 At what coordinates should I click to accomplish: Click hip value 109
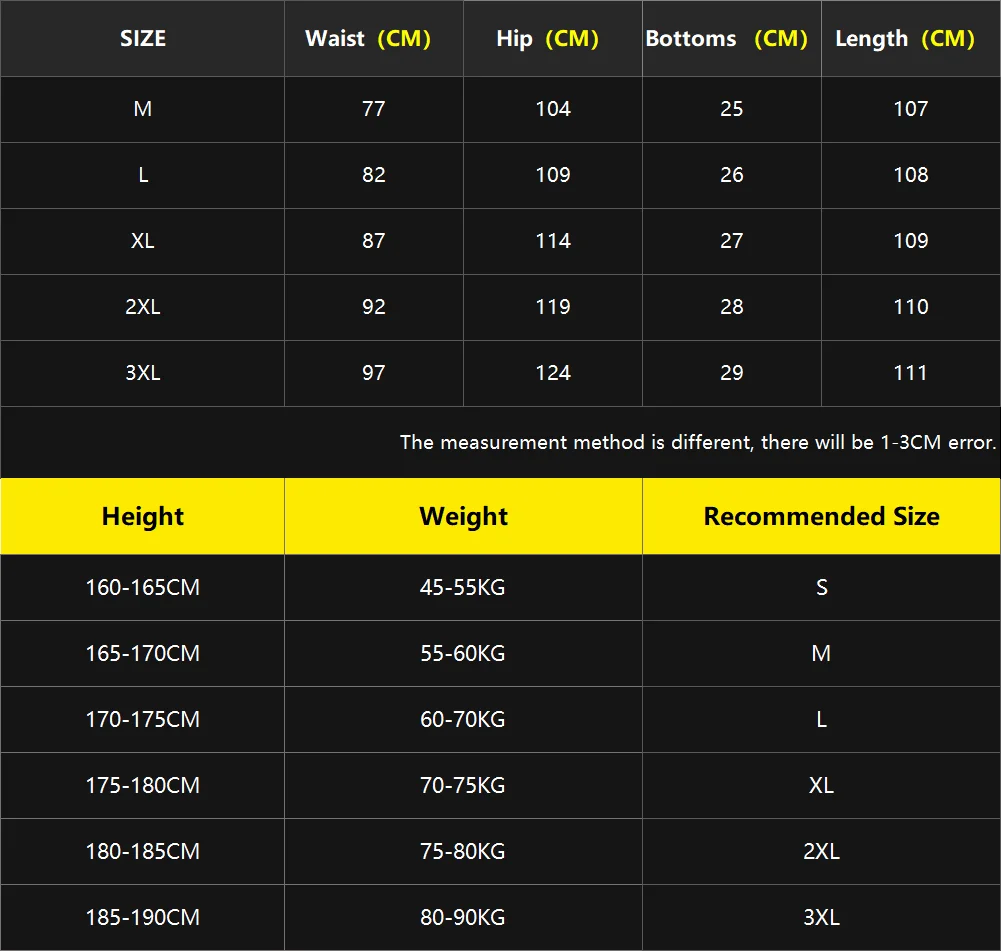(x=553, y=175)
